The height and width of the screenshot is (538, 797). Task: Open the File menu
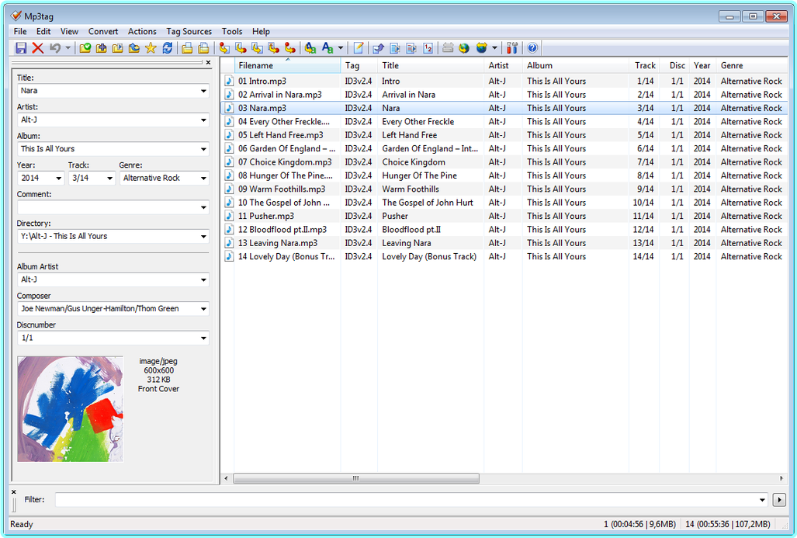20,32
